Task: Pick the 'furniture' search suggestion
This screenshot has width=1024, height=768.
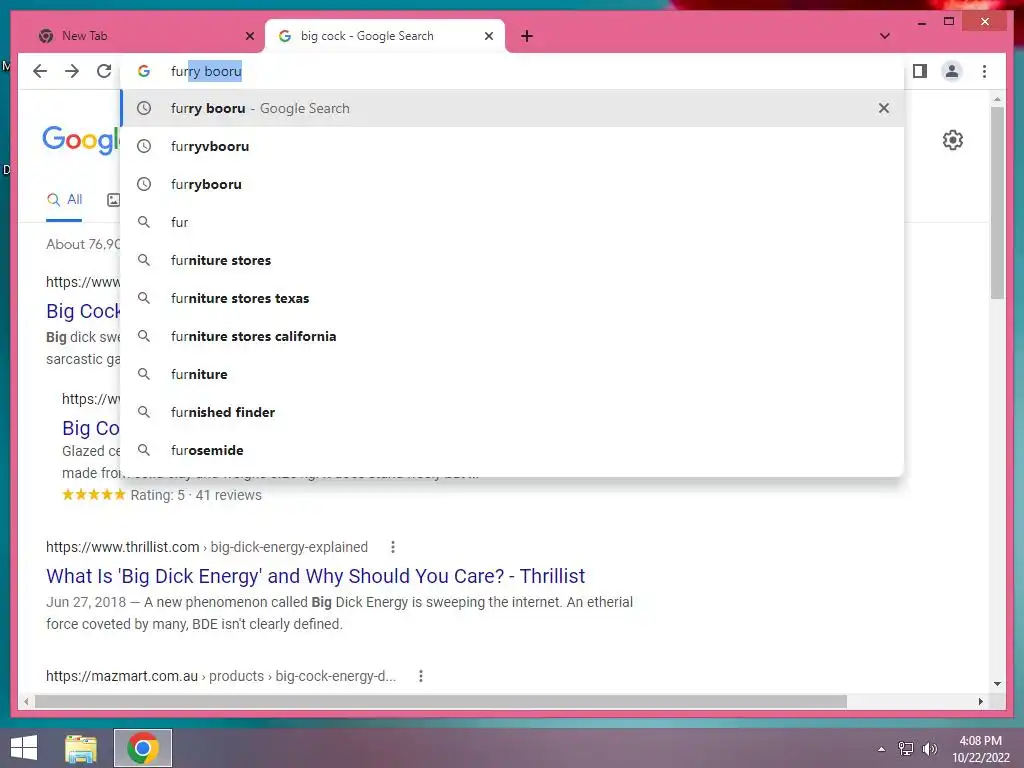Action: tap(512, 374)
